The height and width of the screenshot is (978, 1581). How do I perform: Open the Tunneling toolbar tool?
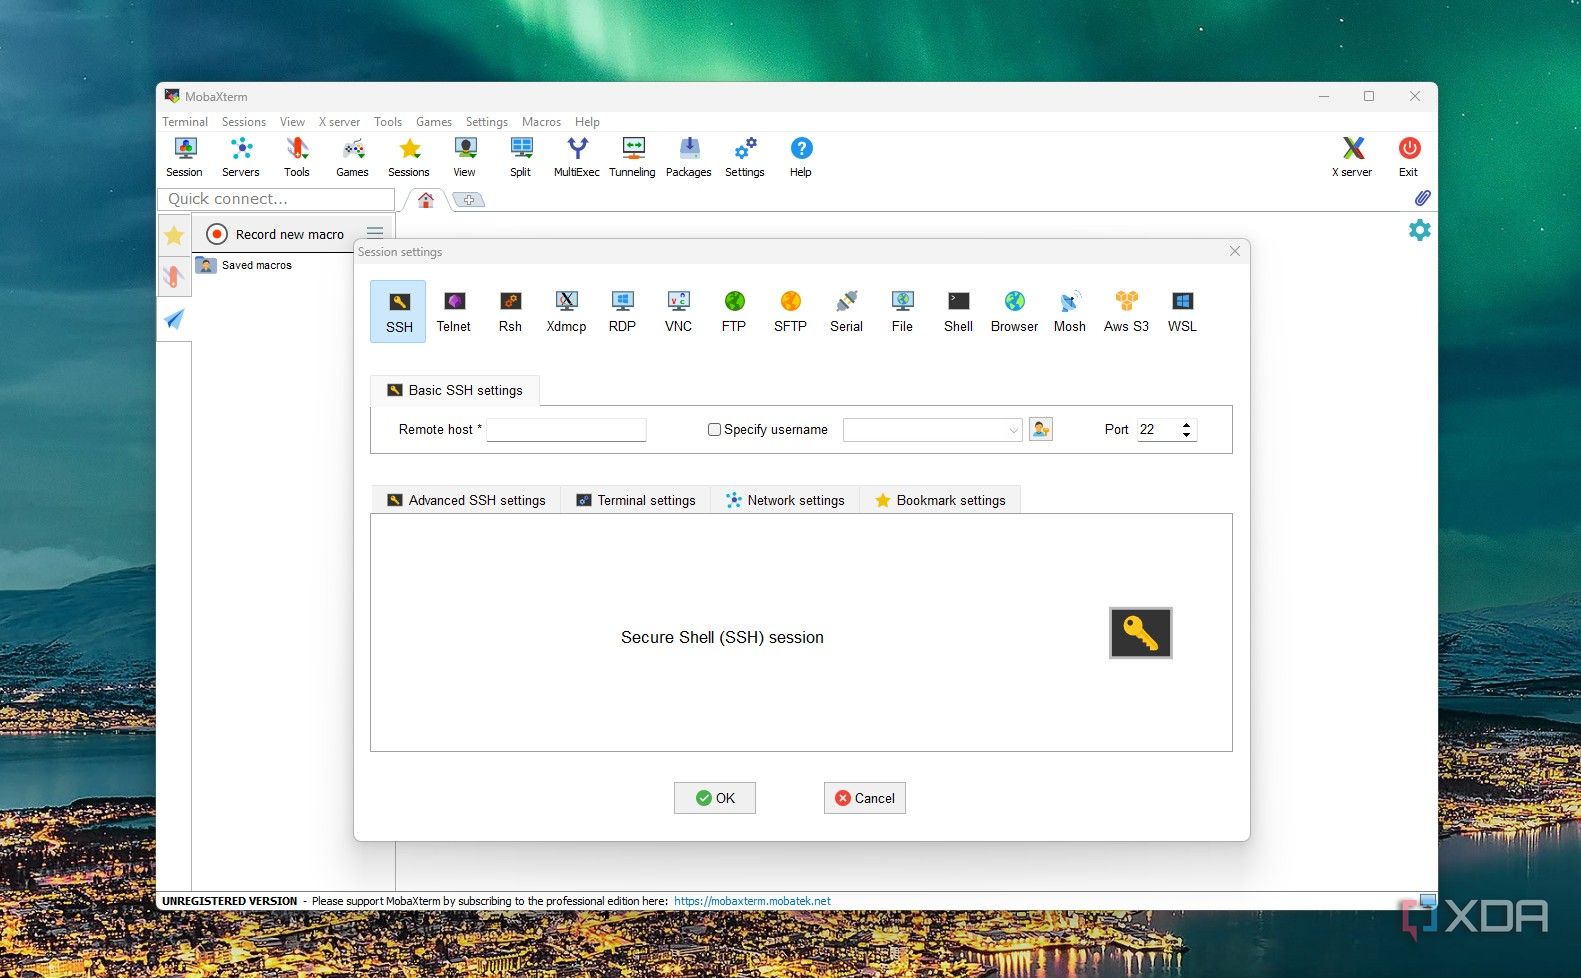click(x=632, y=157)
